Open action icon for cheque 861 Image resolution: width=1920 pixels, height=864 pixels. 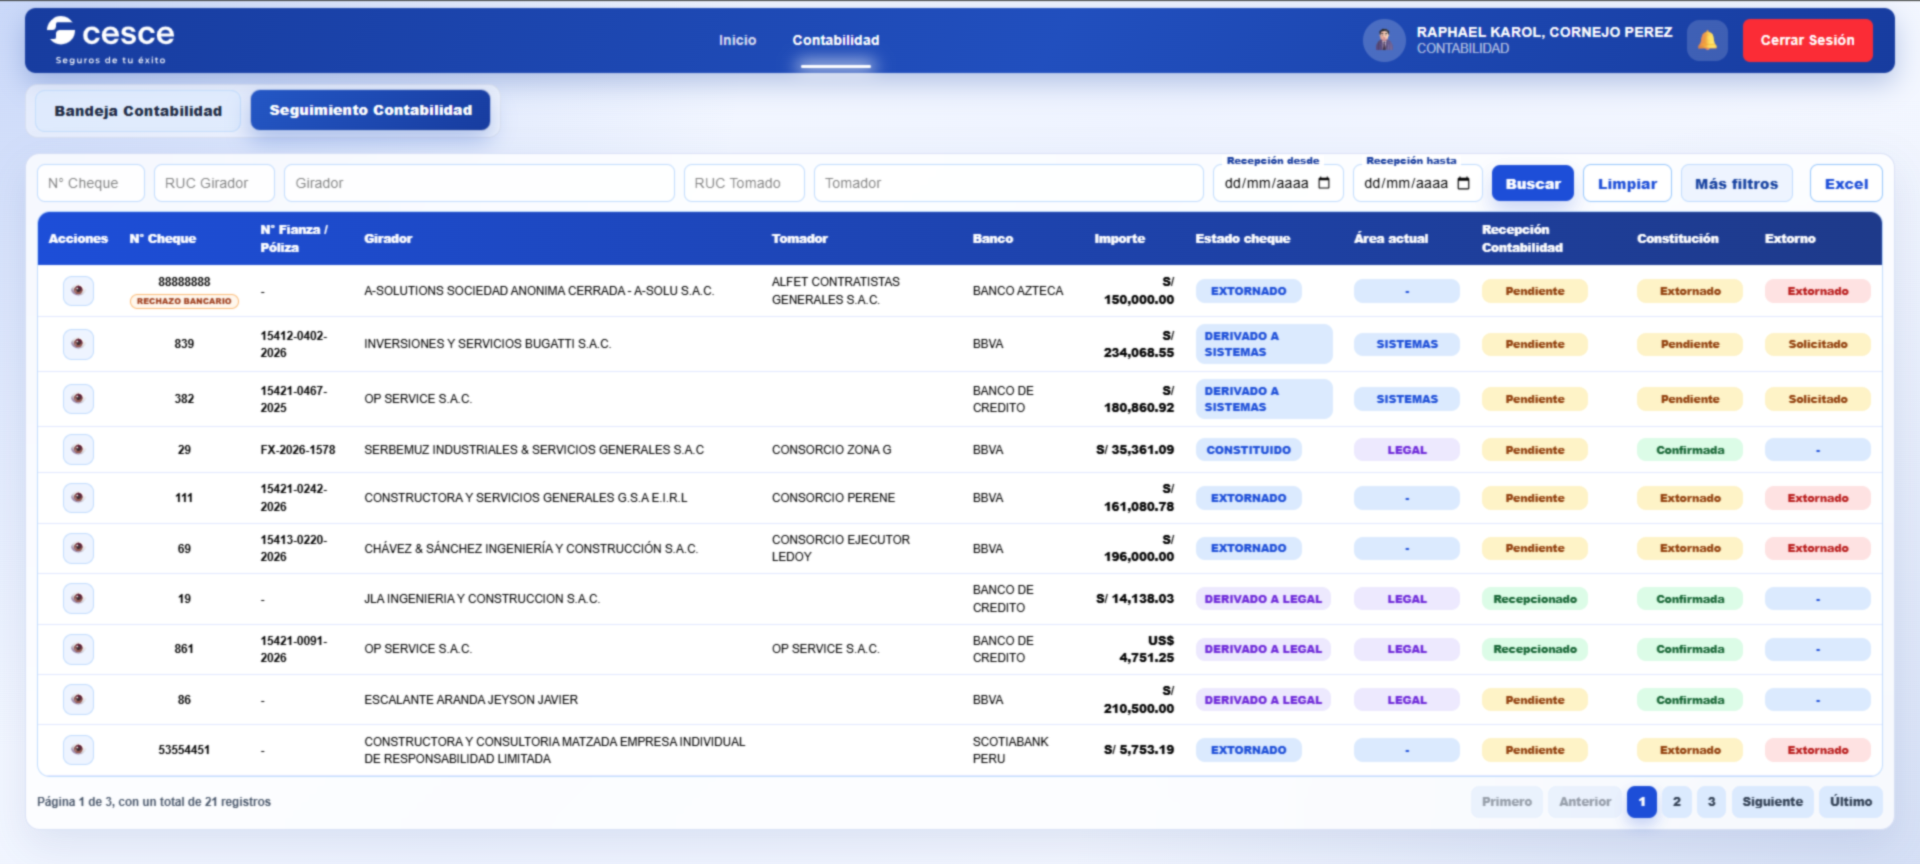(78, 649)
